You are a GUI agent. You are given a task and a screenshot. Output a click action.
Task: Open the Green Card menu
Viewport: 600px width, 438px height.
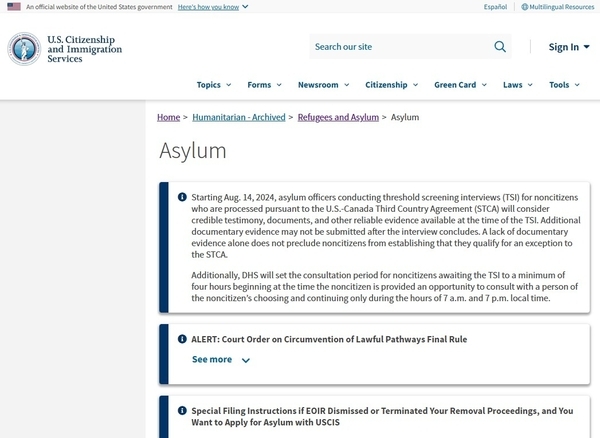(460, 85)
